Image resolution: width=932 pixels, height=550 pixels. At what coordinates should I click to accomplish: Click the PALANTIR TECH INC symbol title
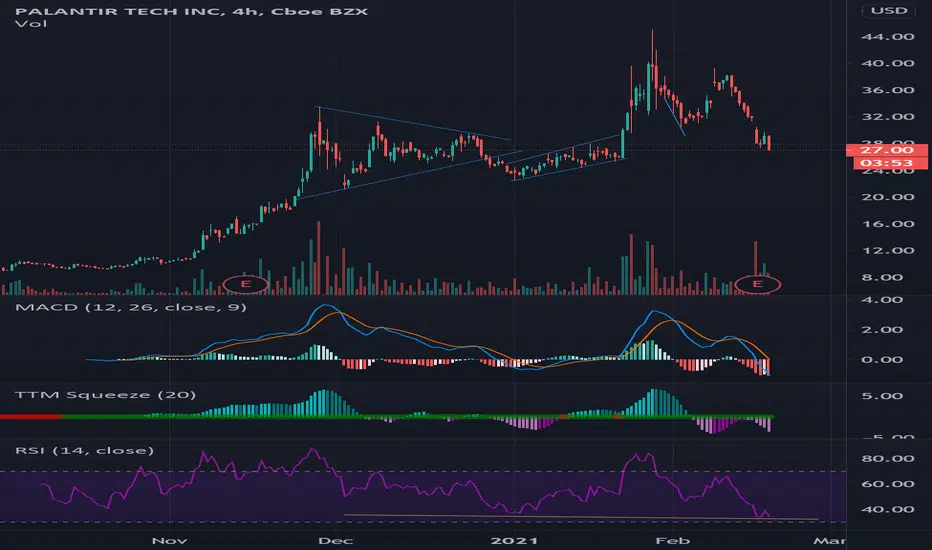(x=120, y=11)
